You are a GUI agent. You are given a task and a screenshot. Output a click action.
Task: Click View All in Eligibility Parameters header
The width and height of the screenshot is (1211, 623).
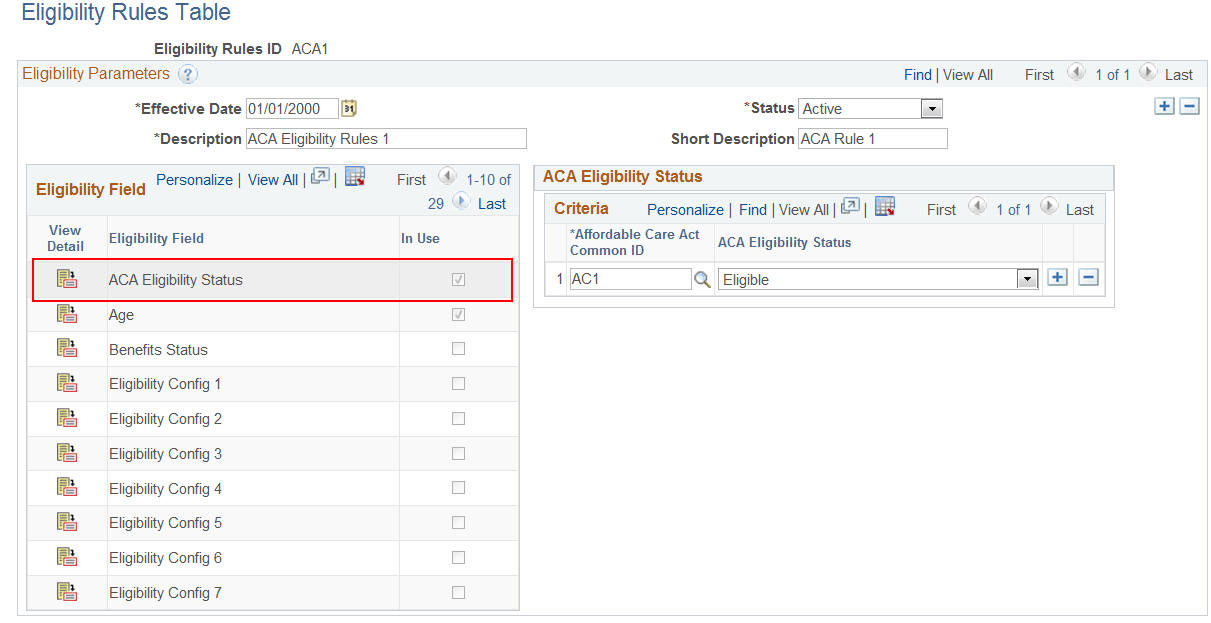pos(967,74)
